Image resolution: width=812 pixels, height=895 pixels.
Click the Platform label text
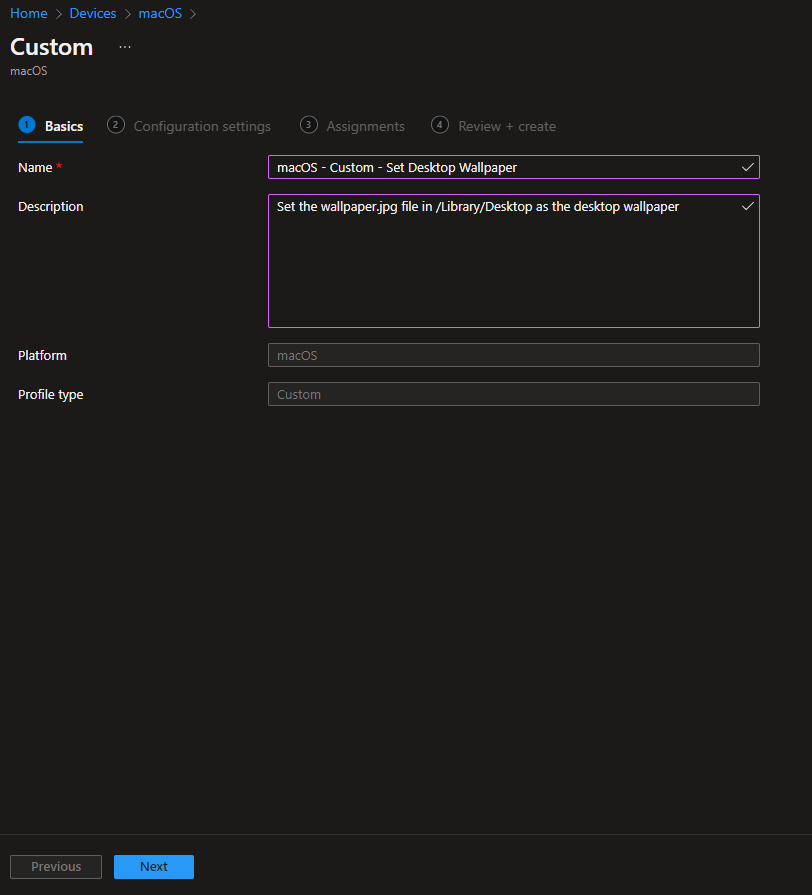(x=42, y=356)
